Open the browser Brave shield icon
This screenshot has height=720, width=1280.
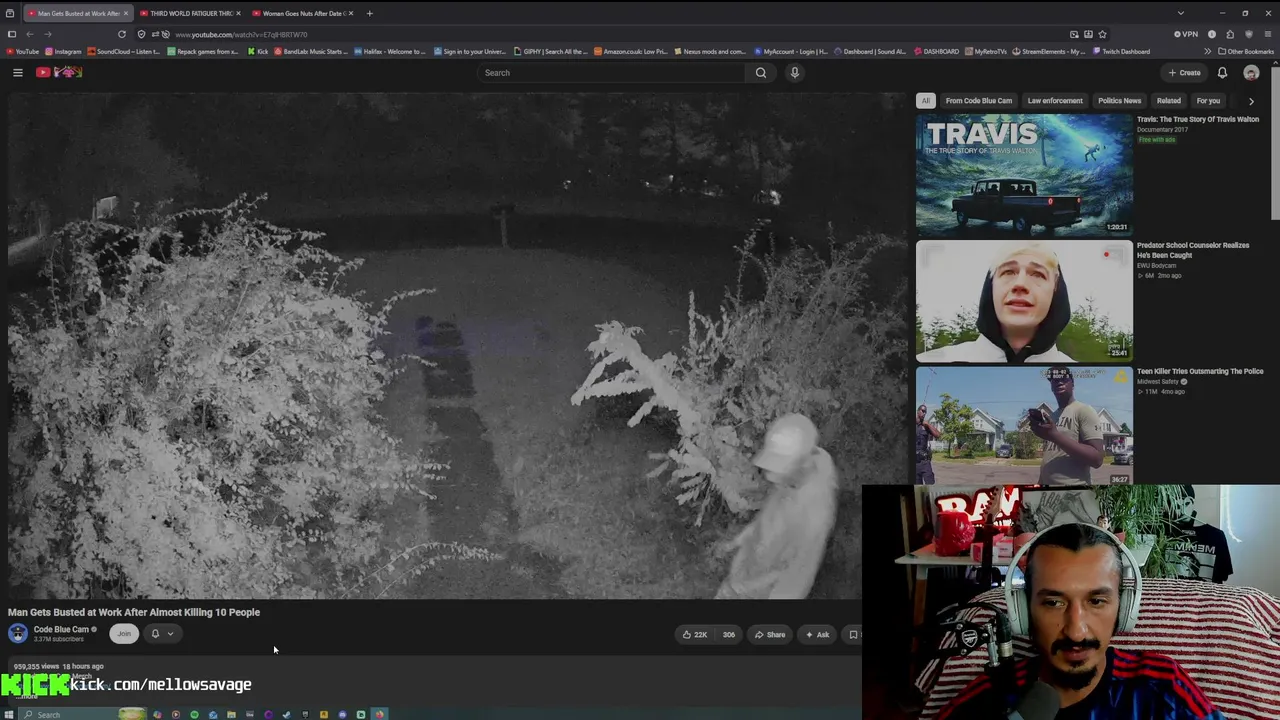pyautogui.click(x=1248, y=34)
